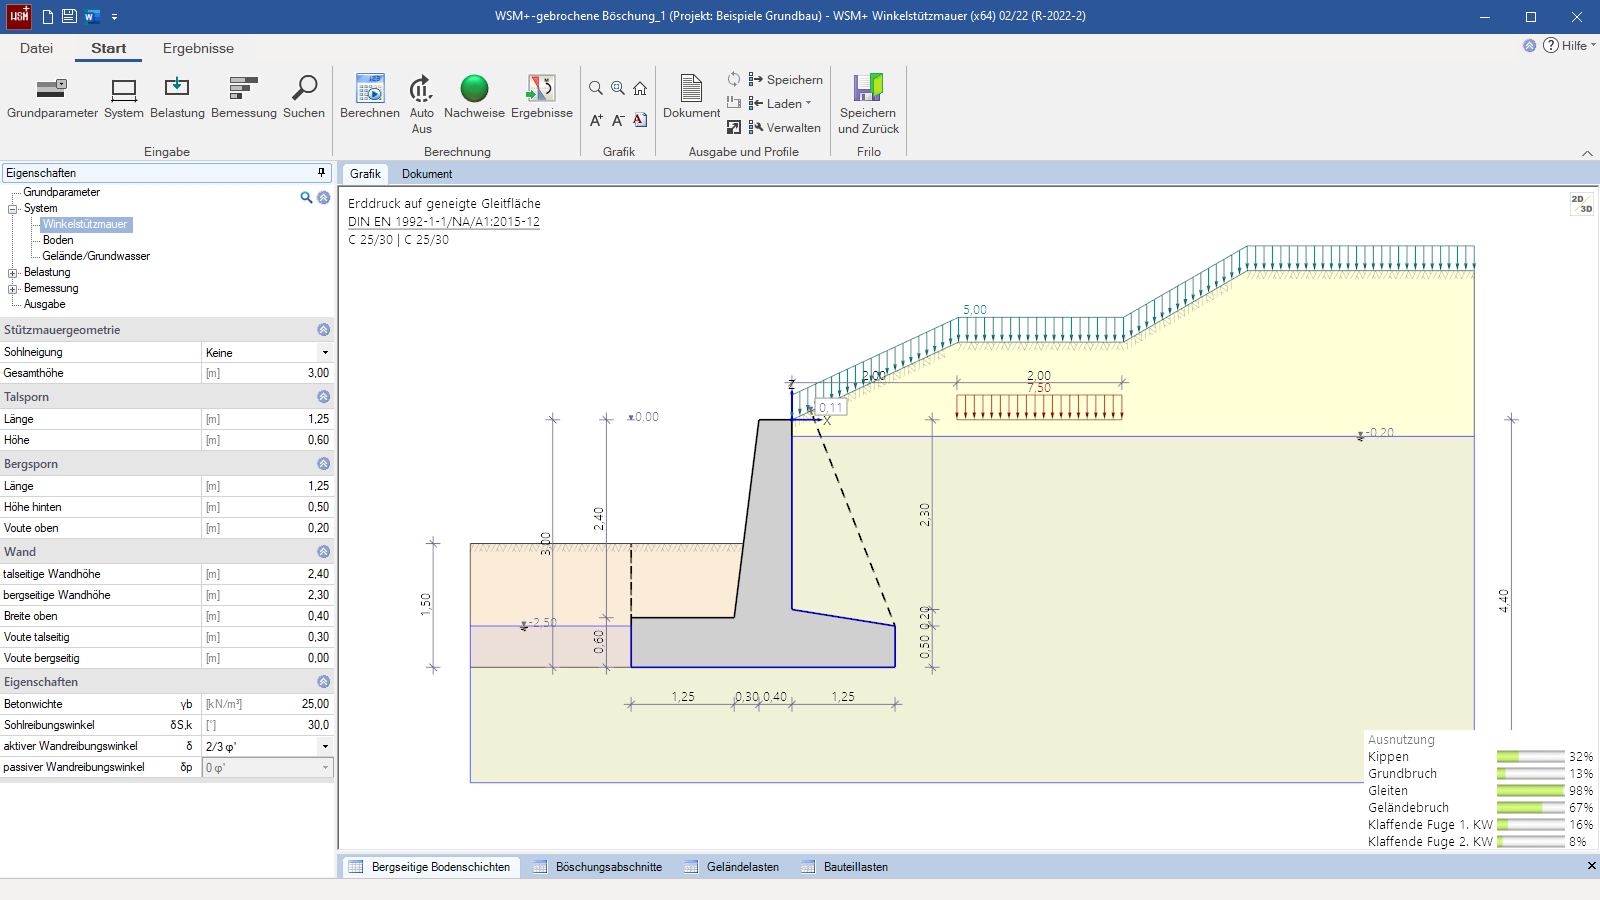Open the Grundparameter input
The width and height of the screenshot is (1600, 900).
coord(52,98)
